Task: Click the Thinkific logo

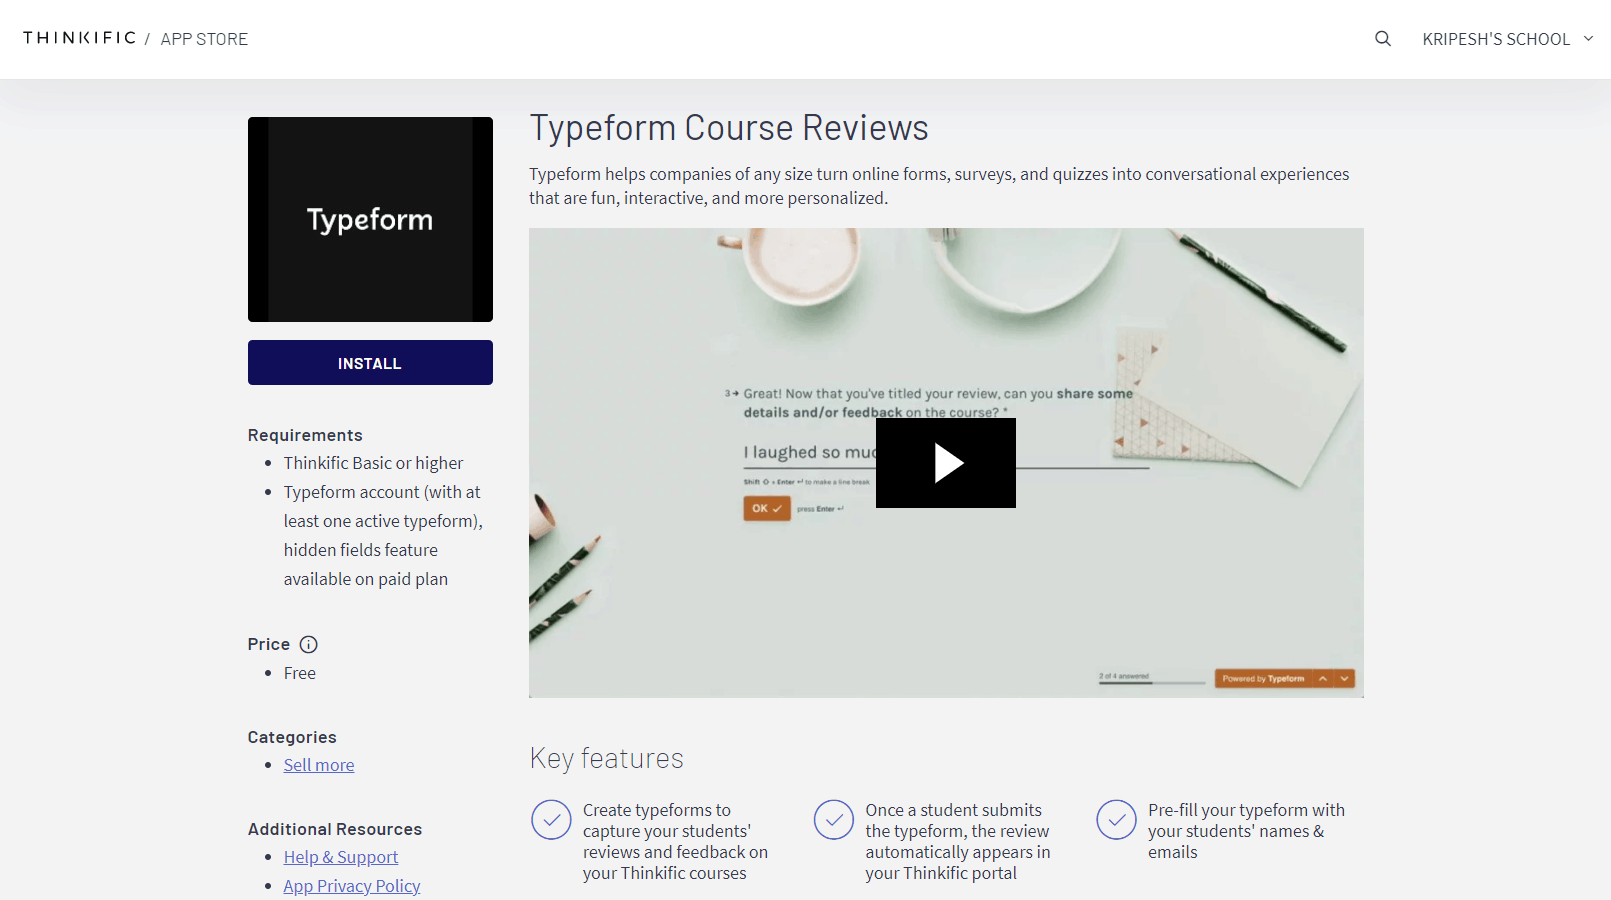Action: click(x=79, y=38)
